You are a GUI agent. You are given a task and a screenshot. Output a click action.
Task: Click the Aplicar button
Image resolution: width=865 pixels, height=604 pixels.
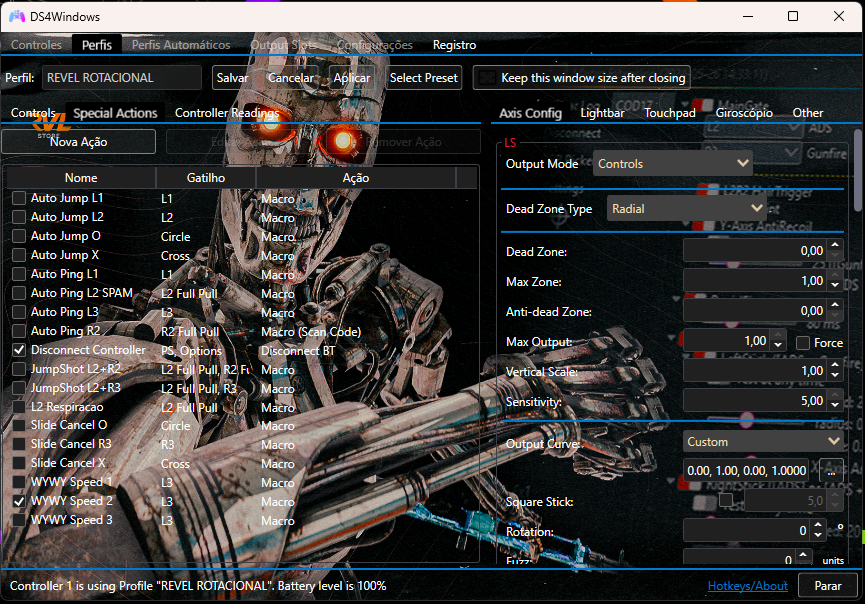(352, 78)
